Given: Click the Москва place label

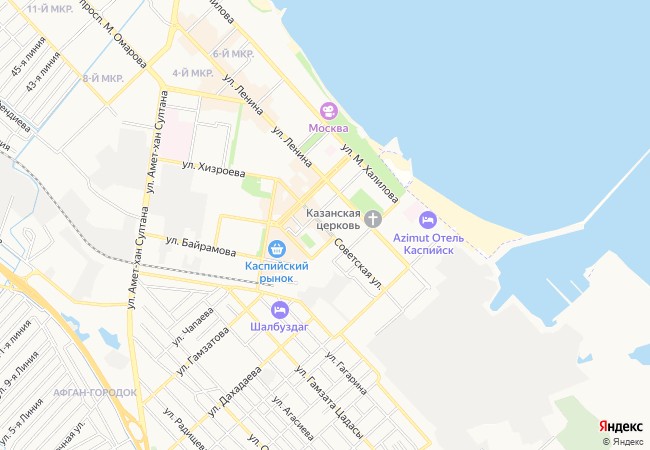Looking at the screenshot, I should tap(328, 128).
